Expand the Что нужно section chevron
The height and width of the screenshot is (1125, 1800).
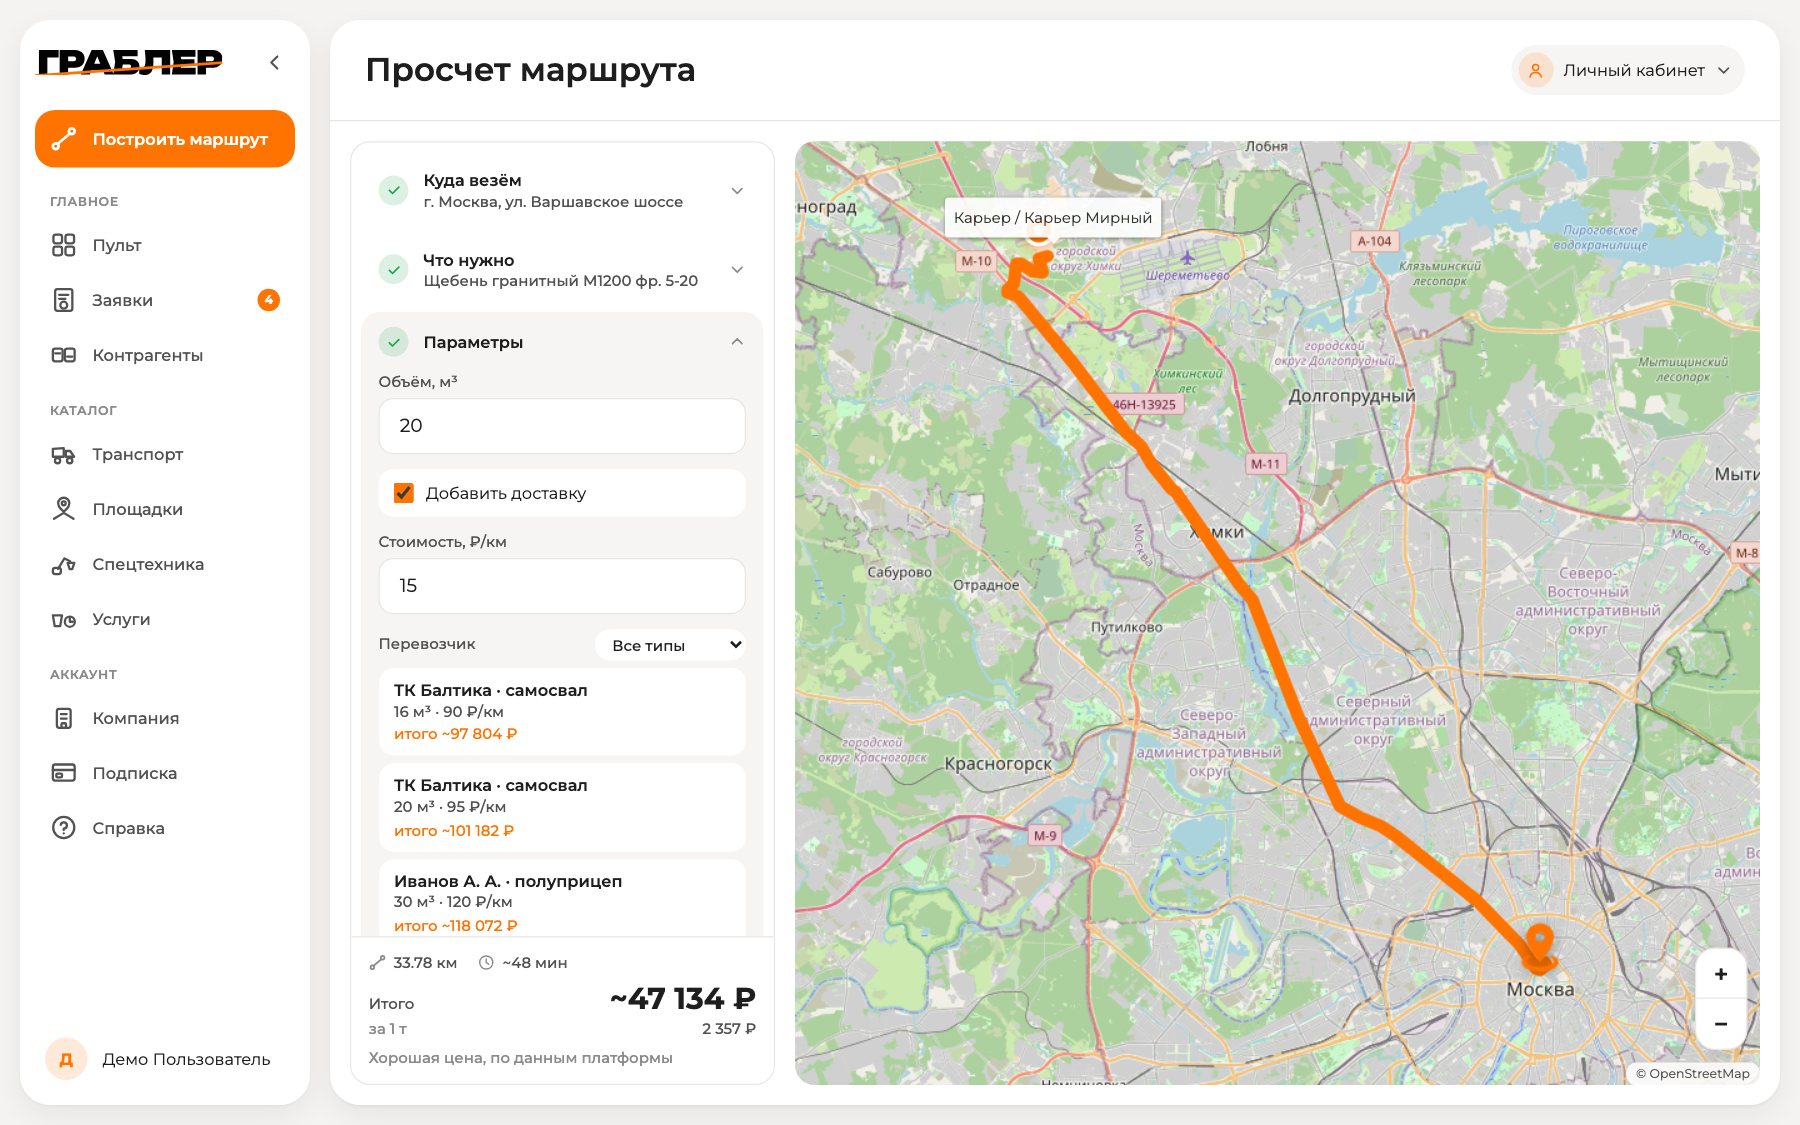[x=737, y=270]
